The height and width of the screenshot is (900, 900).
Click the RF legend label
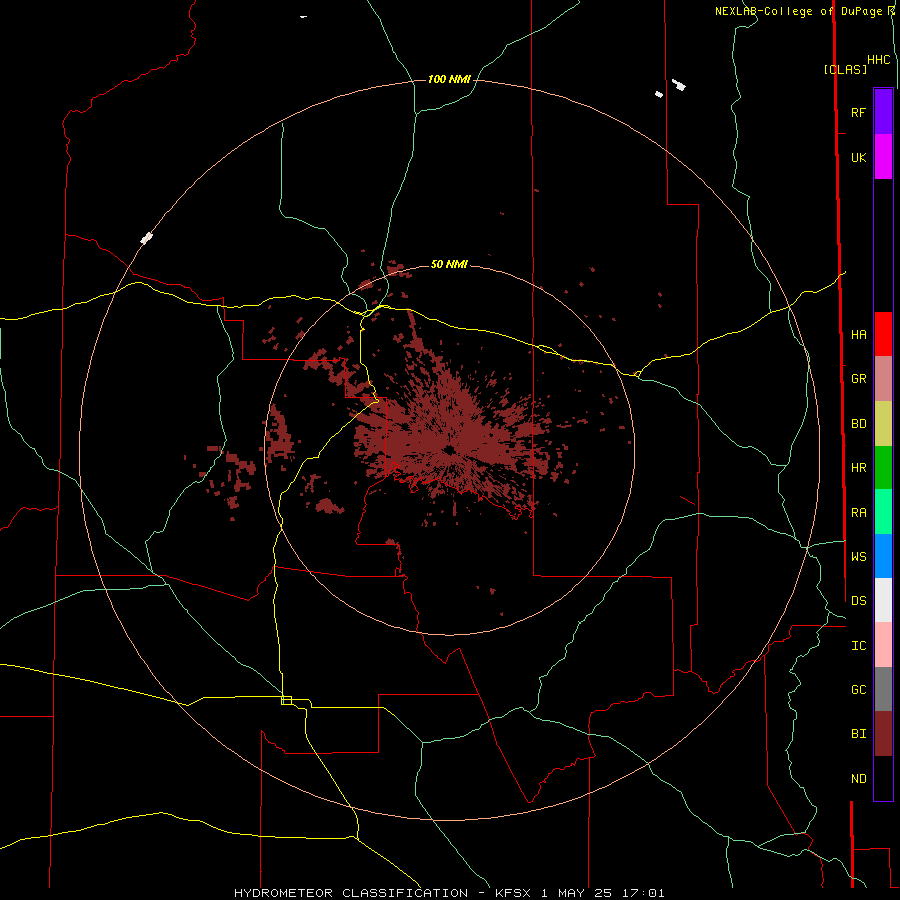click(x=858, y=112)
